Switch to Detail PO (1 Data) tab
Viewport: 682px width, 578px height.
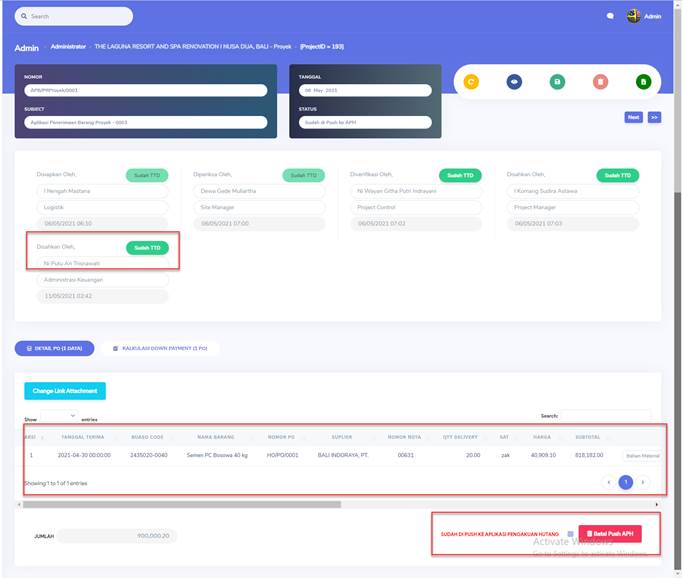pyautogui.click(x=54, y=348)
